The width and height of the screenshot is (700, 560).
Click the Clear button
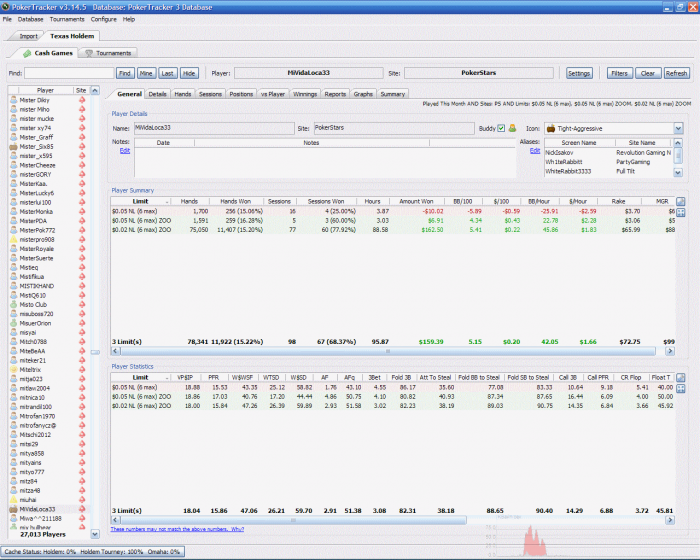coord(648,73)
